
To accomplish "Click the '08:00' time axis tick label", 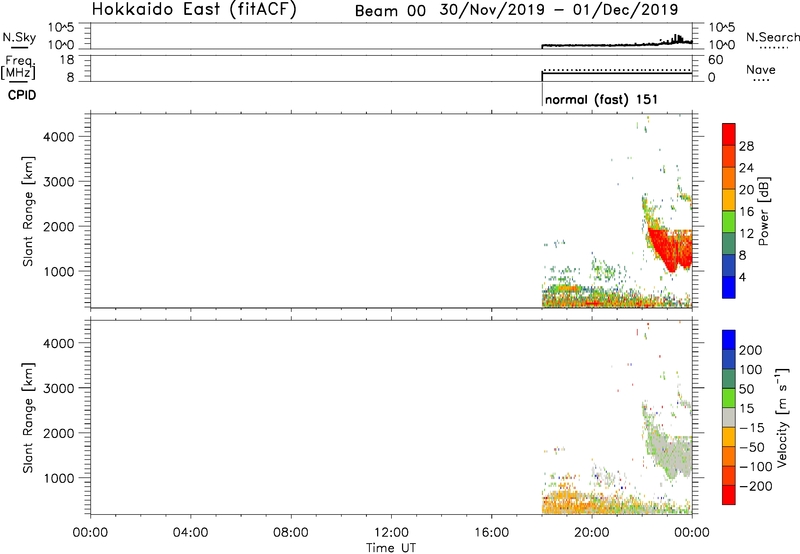I will tap(291, 533).
